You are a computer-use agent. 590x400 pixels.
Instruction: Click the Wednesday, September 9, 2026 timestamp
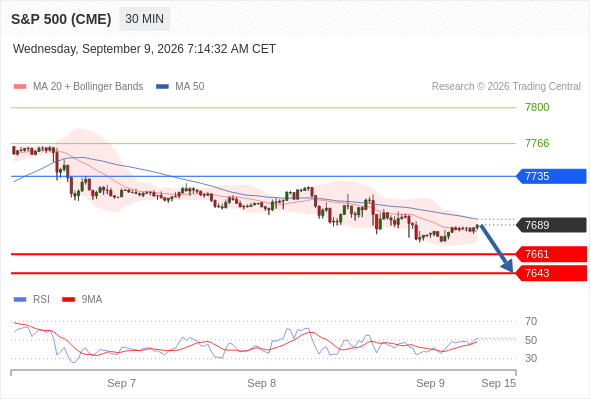(x=144, y=49)
